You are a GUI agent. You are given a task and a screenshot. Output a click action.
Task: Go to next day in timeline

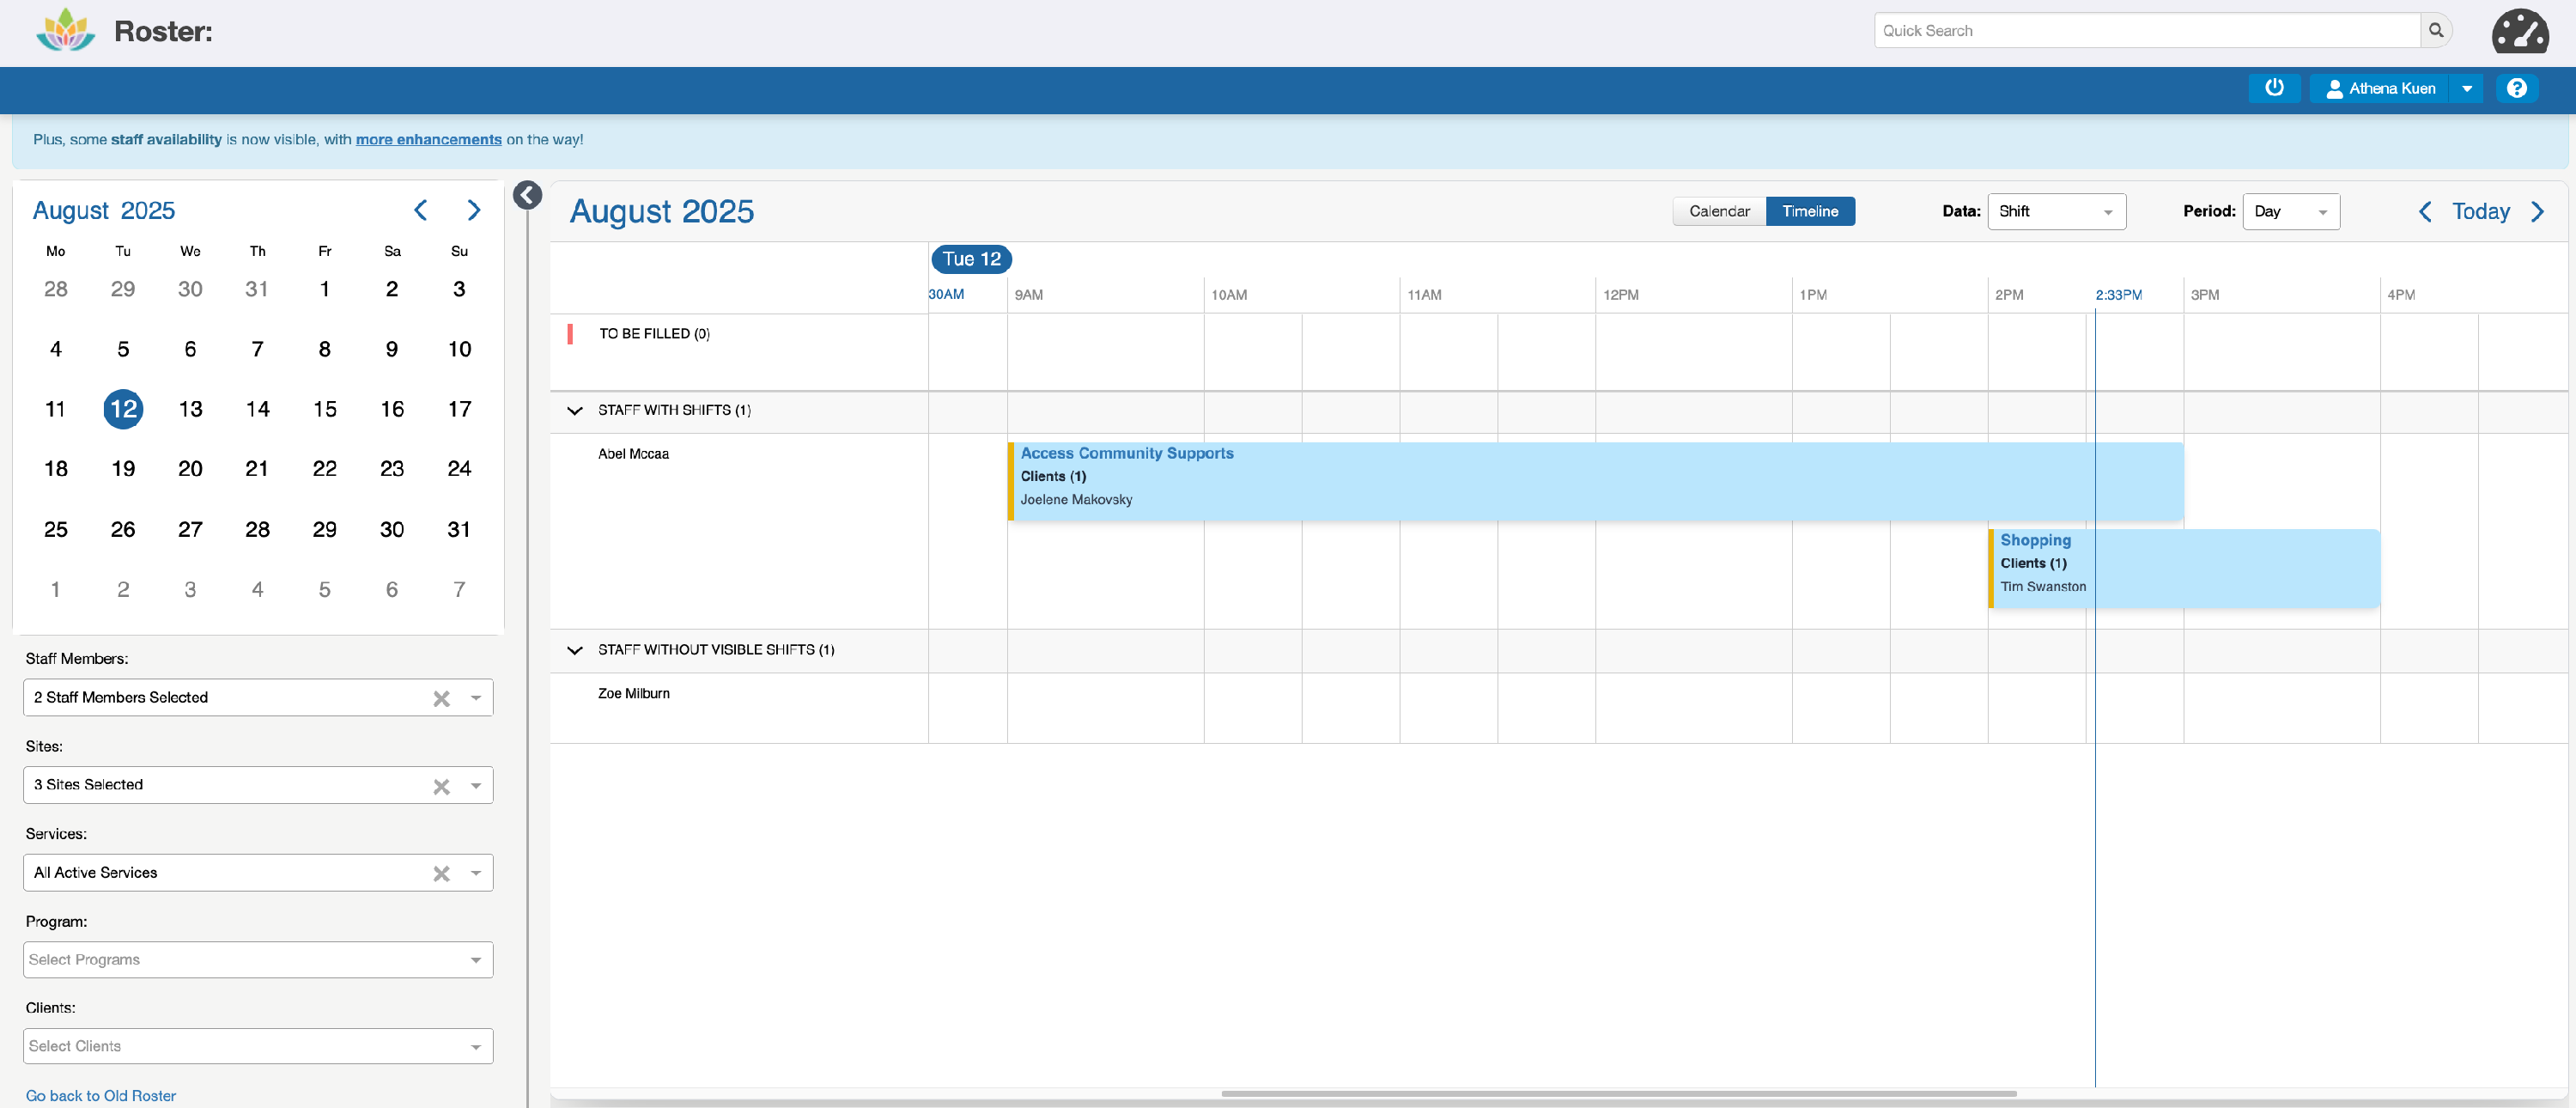coord(2537,211)
